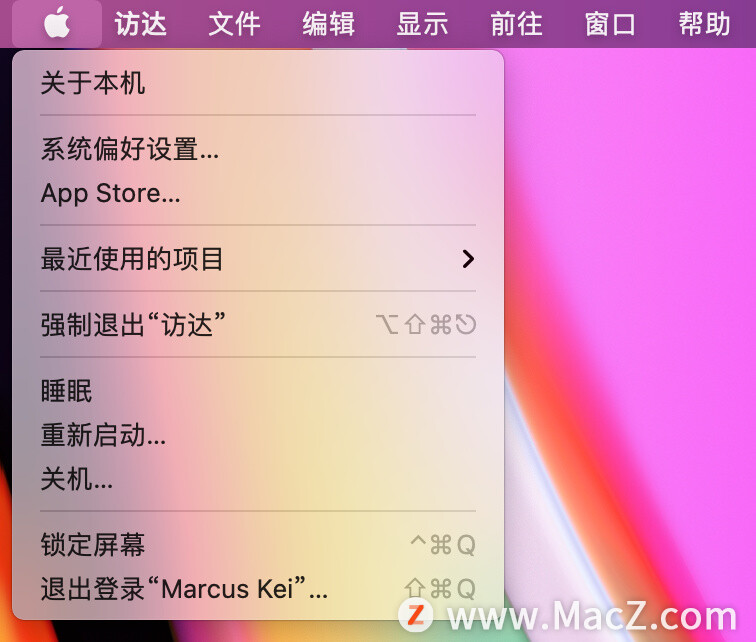The width and height of the screenshot is (756, 642).
Task: Launch App Store… from the Apple menu
Action: (x=258, y=193)
